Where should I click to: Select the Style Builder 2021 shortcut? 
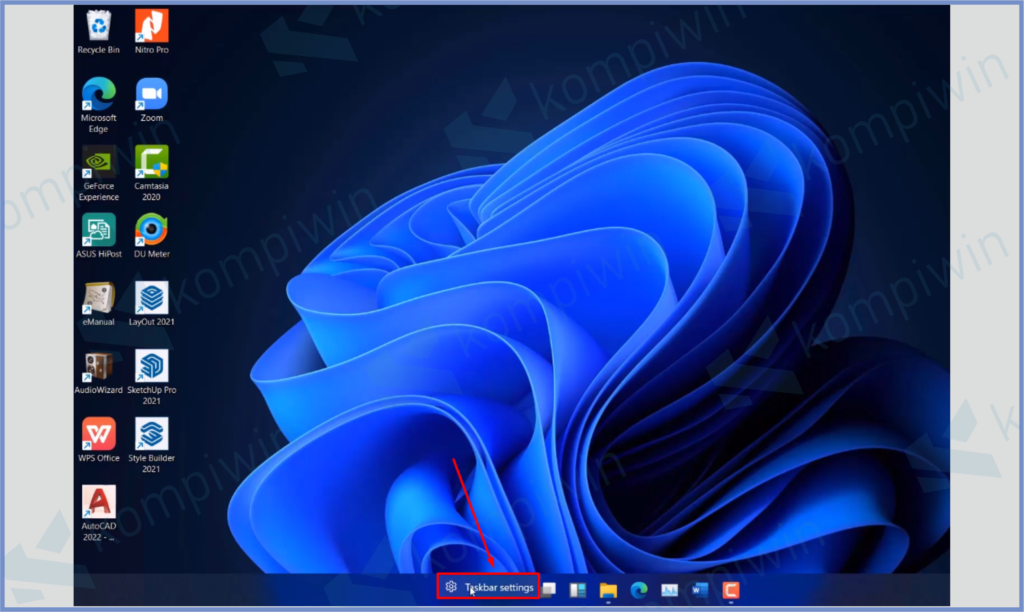tap(151, 434)
